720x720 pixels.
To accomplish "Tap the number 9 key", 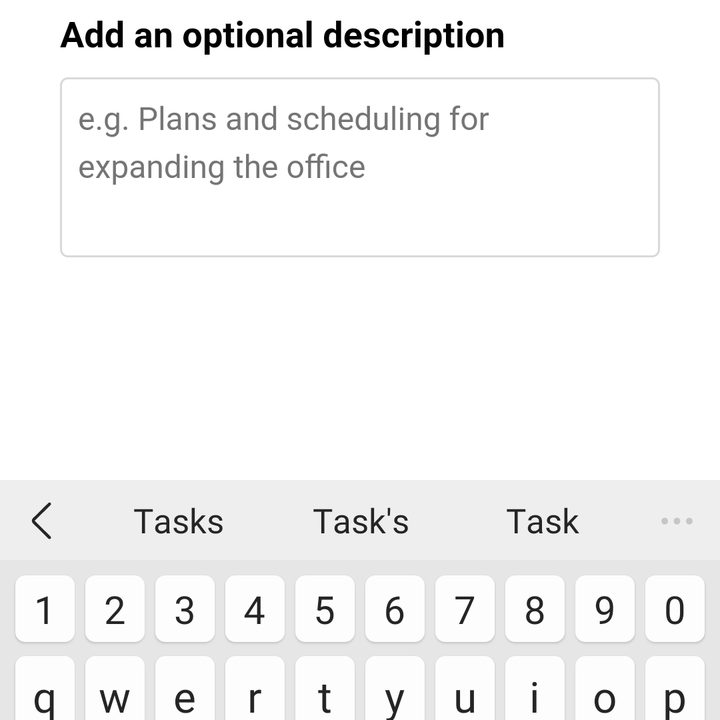I will 605,609.
